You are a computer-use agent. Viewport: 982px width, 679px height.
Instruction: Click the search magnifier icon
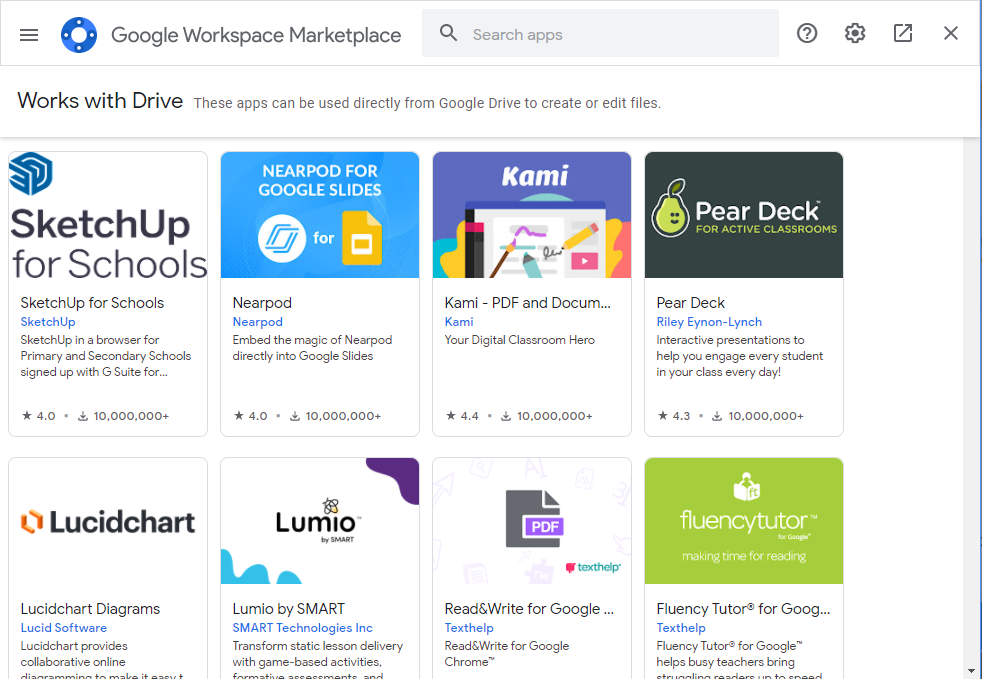(449, 34)
